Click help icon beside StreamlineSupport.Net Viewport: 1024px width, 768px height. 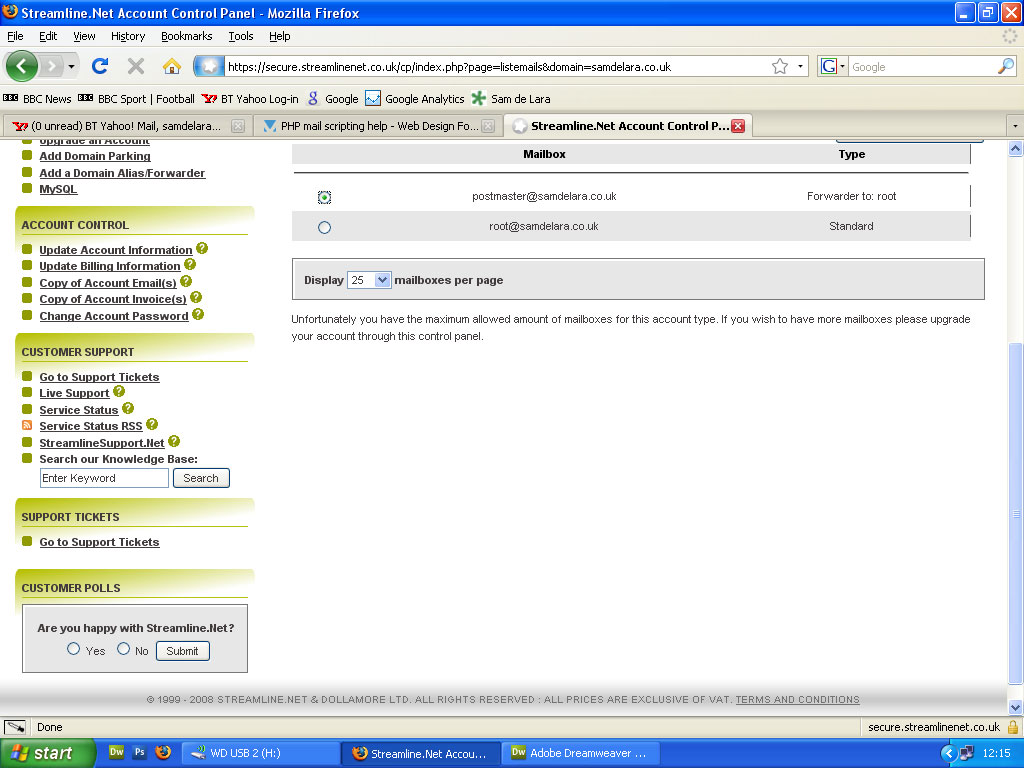(174, 441)
